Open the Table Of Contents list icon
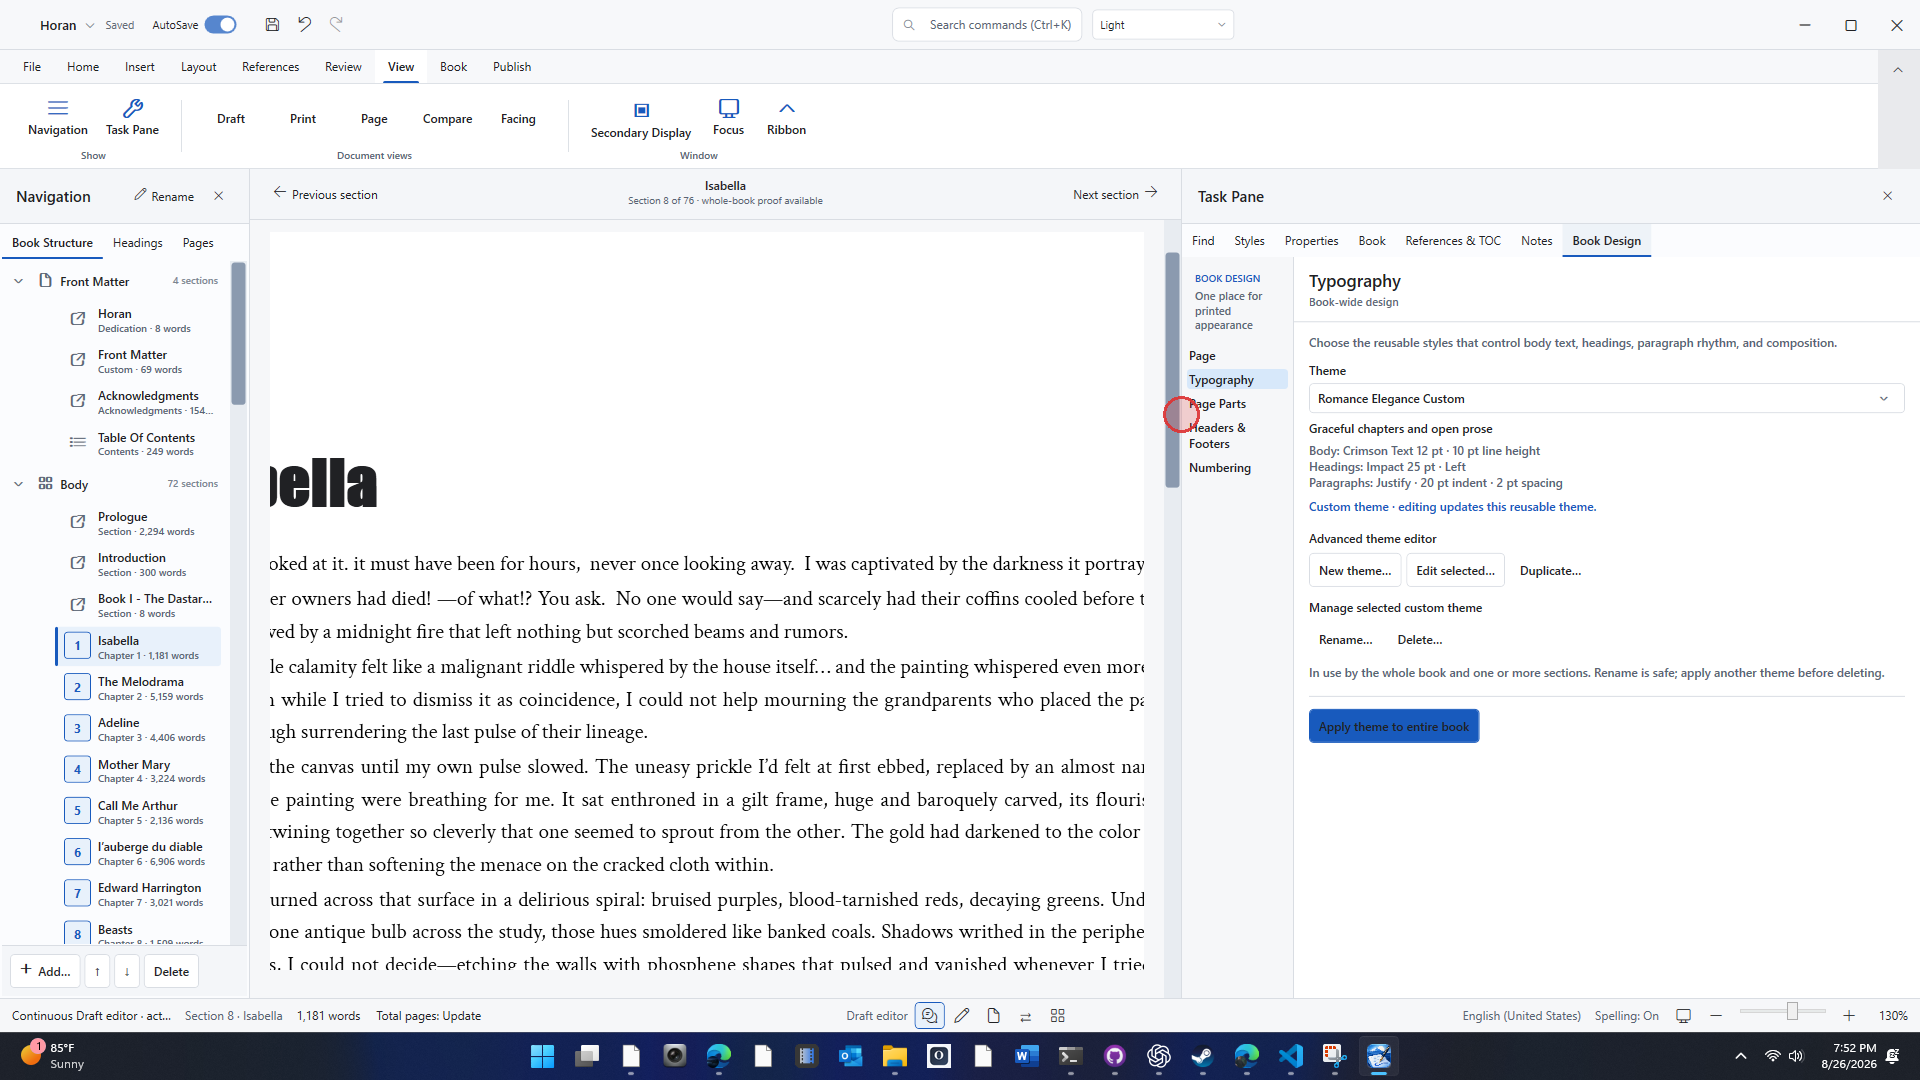 77,442
